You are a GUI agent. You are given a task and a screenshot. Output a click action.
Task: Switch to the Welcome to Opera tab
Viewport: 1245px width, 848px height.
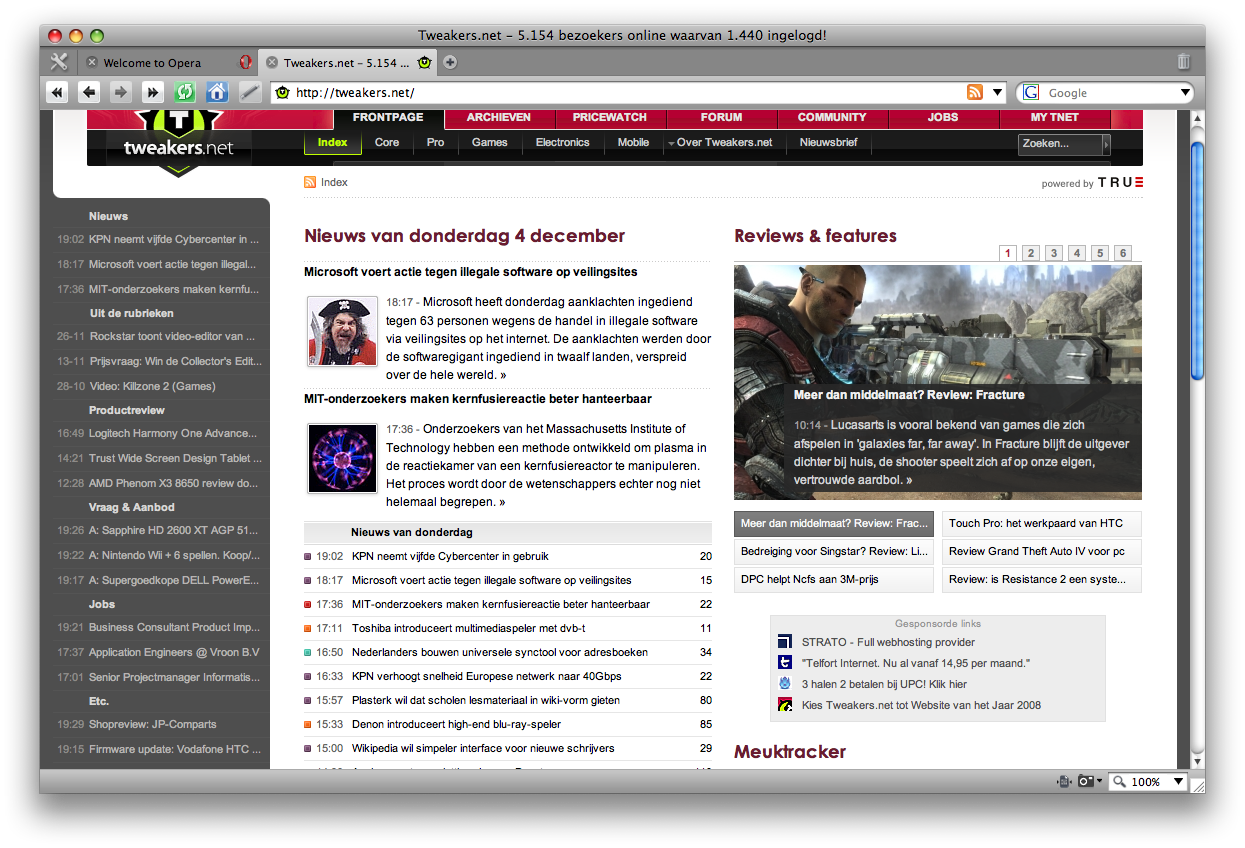pyautogui.click(x=167, y=63)
